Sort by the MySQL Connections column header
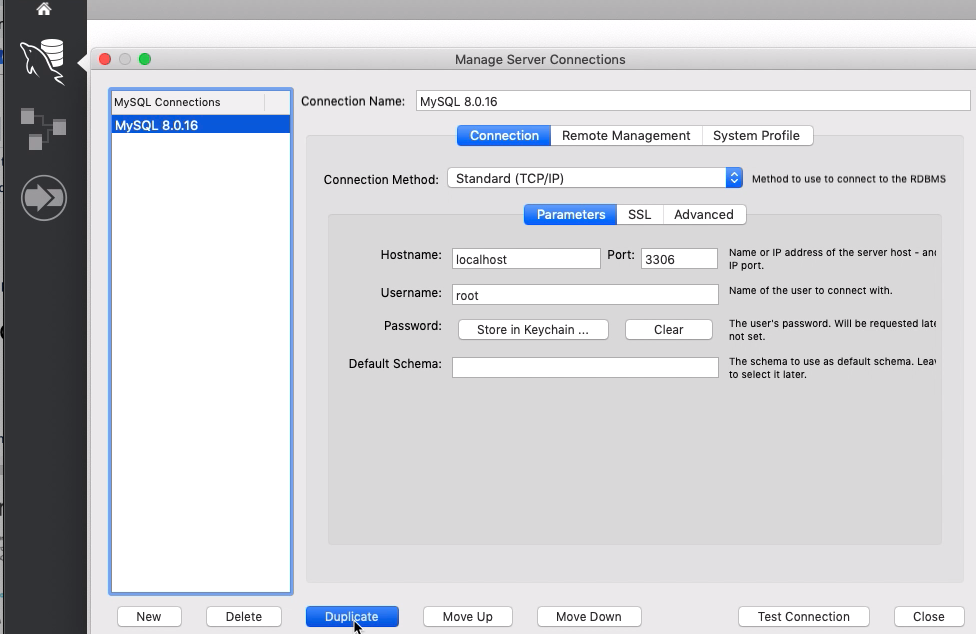This screenshot has height=634, width=976. pyautogui.click(x=188, y=102)
